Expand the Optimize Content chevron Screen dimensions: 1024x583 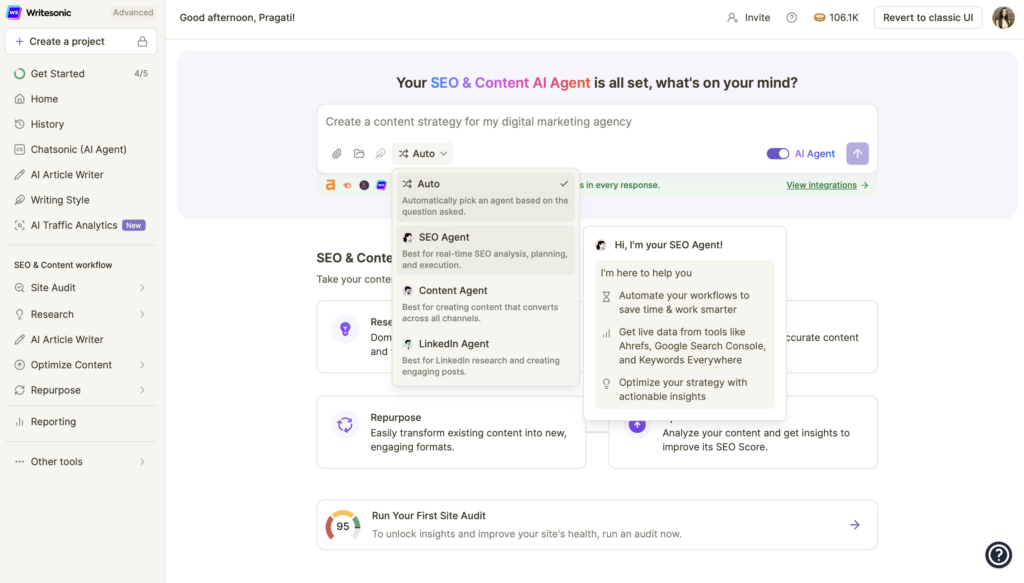142,365
